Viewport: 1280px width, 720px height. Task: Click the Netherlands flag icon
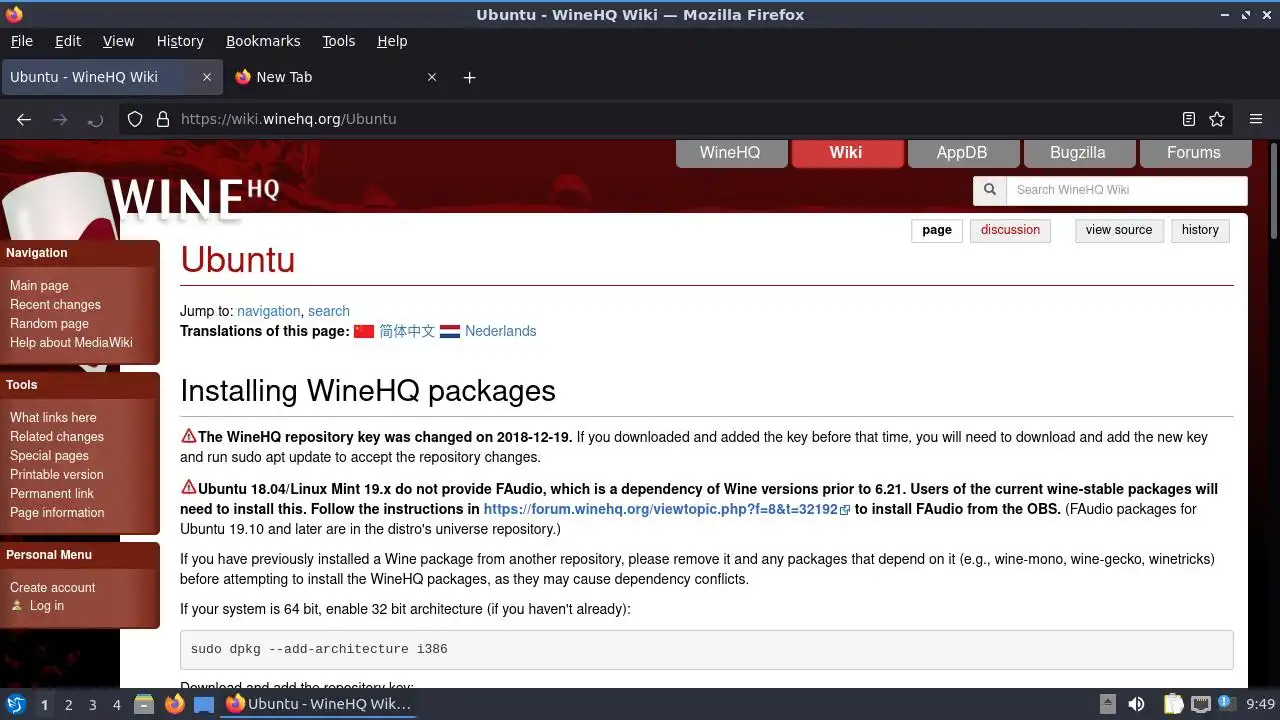coord(450,331)
